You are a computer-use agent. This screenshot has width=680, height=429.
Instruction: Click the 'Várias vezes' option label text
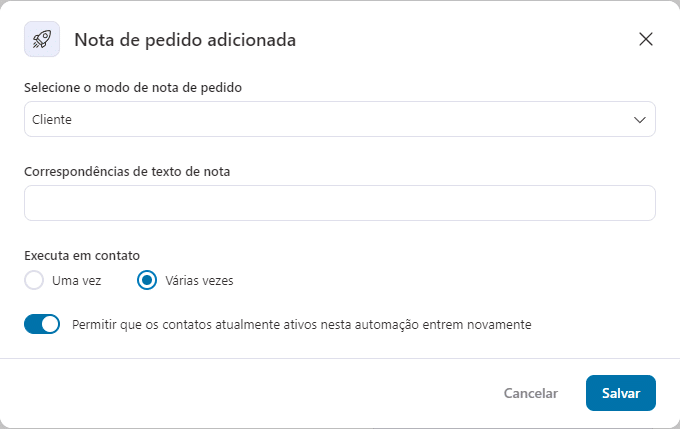pos(201,281)
